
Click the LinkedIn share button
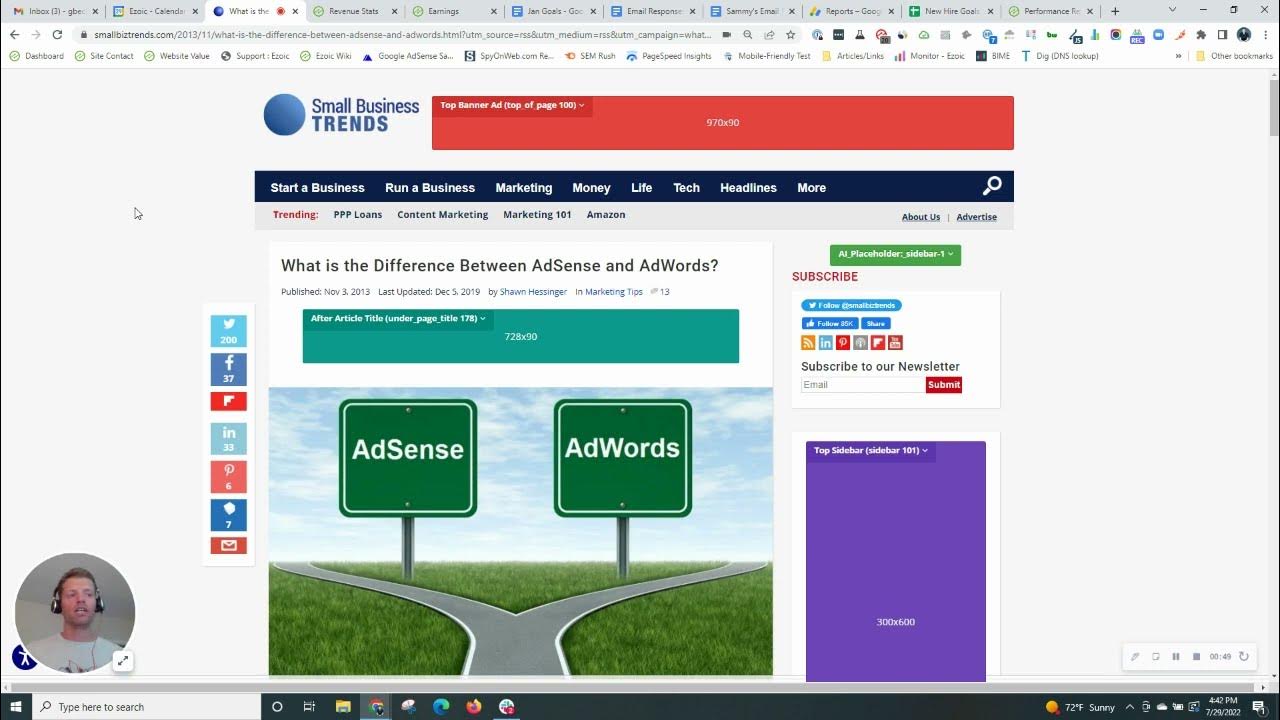tap(228, 438)
